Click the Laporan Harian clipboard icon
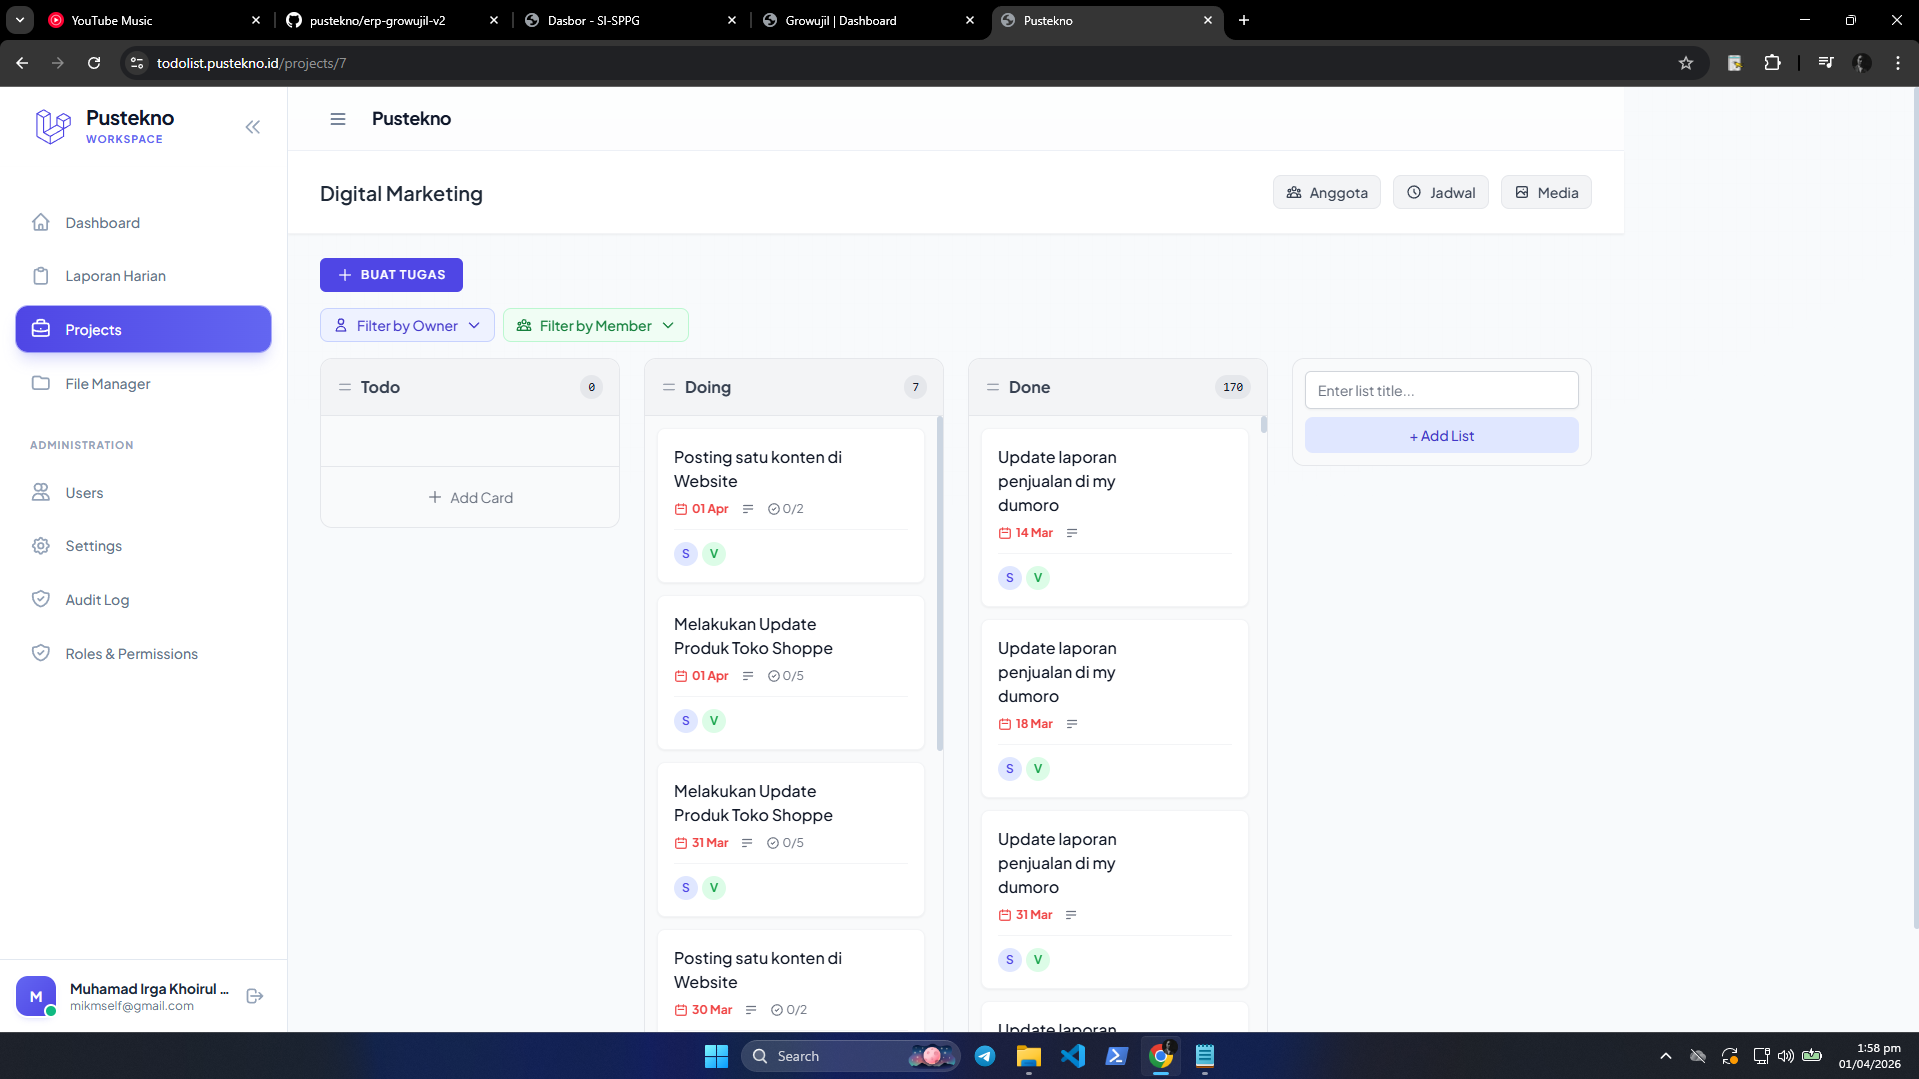 41,276
